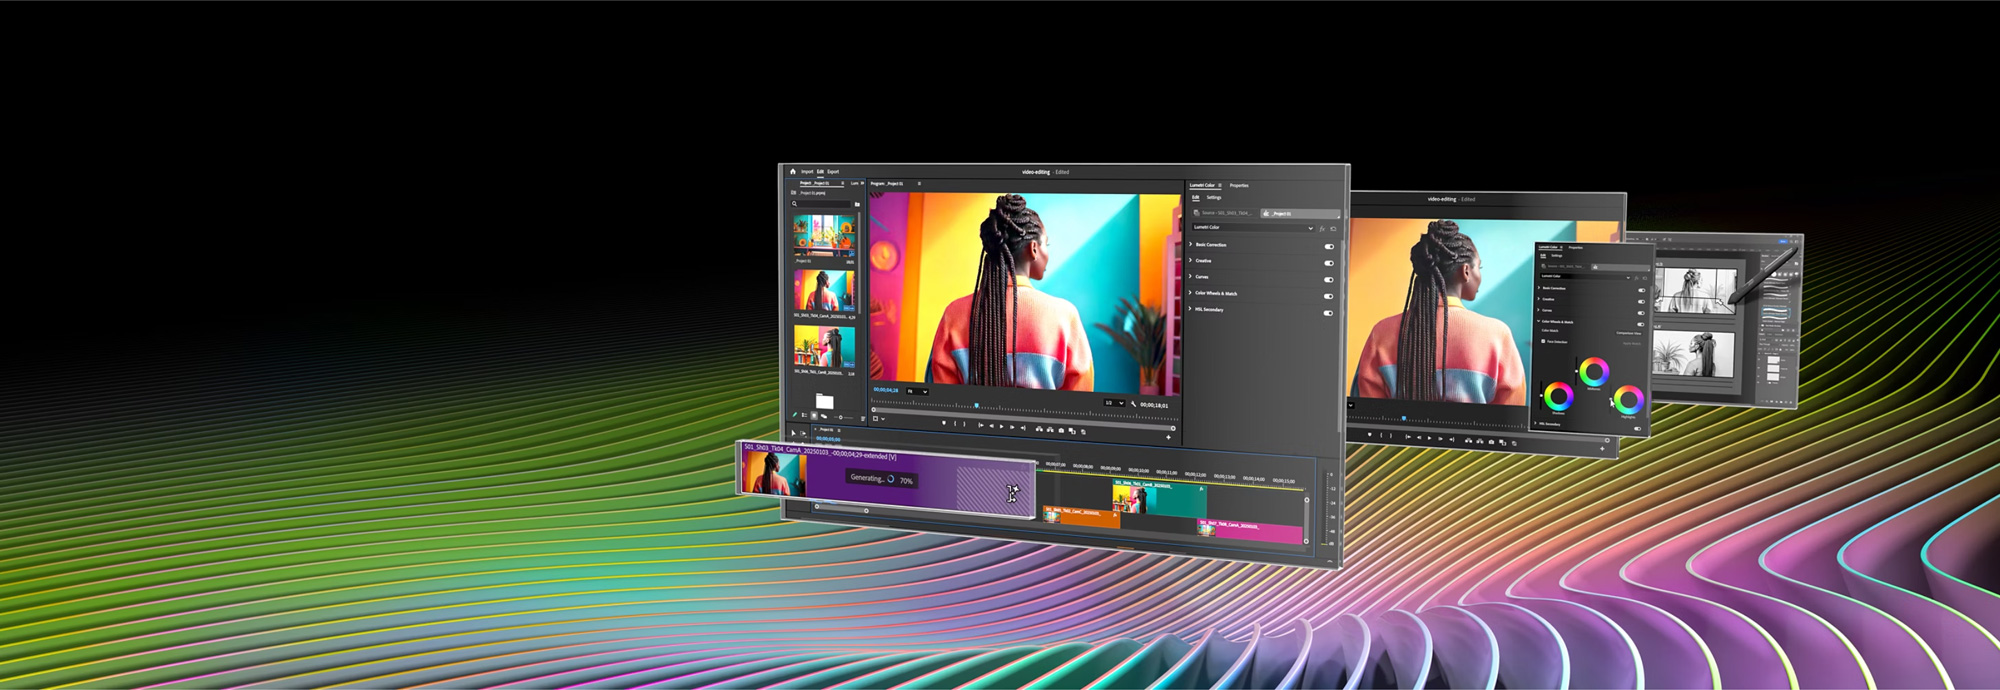Step back one frame in front Program monitor
The image size is (2000, 690).
[x=992, y=426]
